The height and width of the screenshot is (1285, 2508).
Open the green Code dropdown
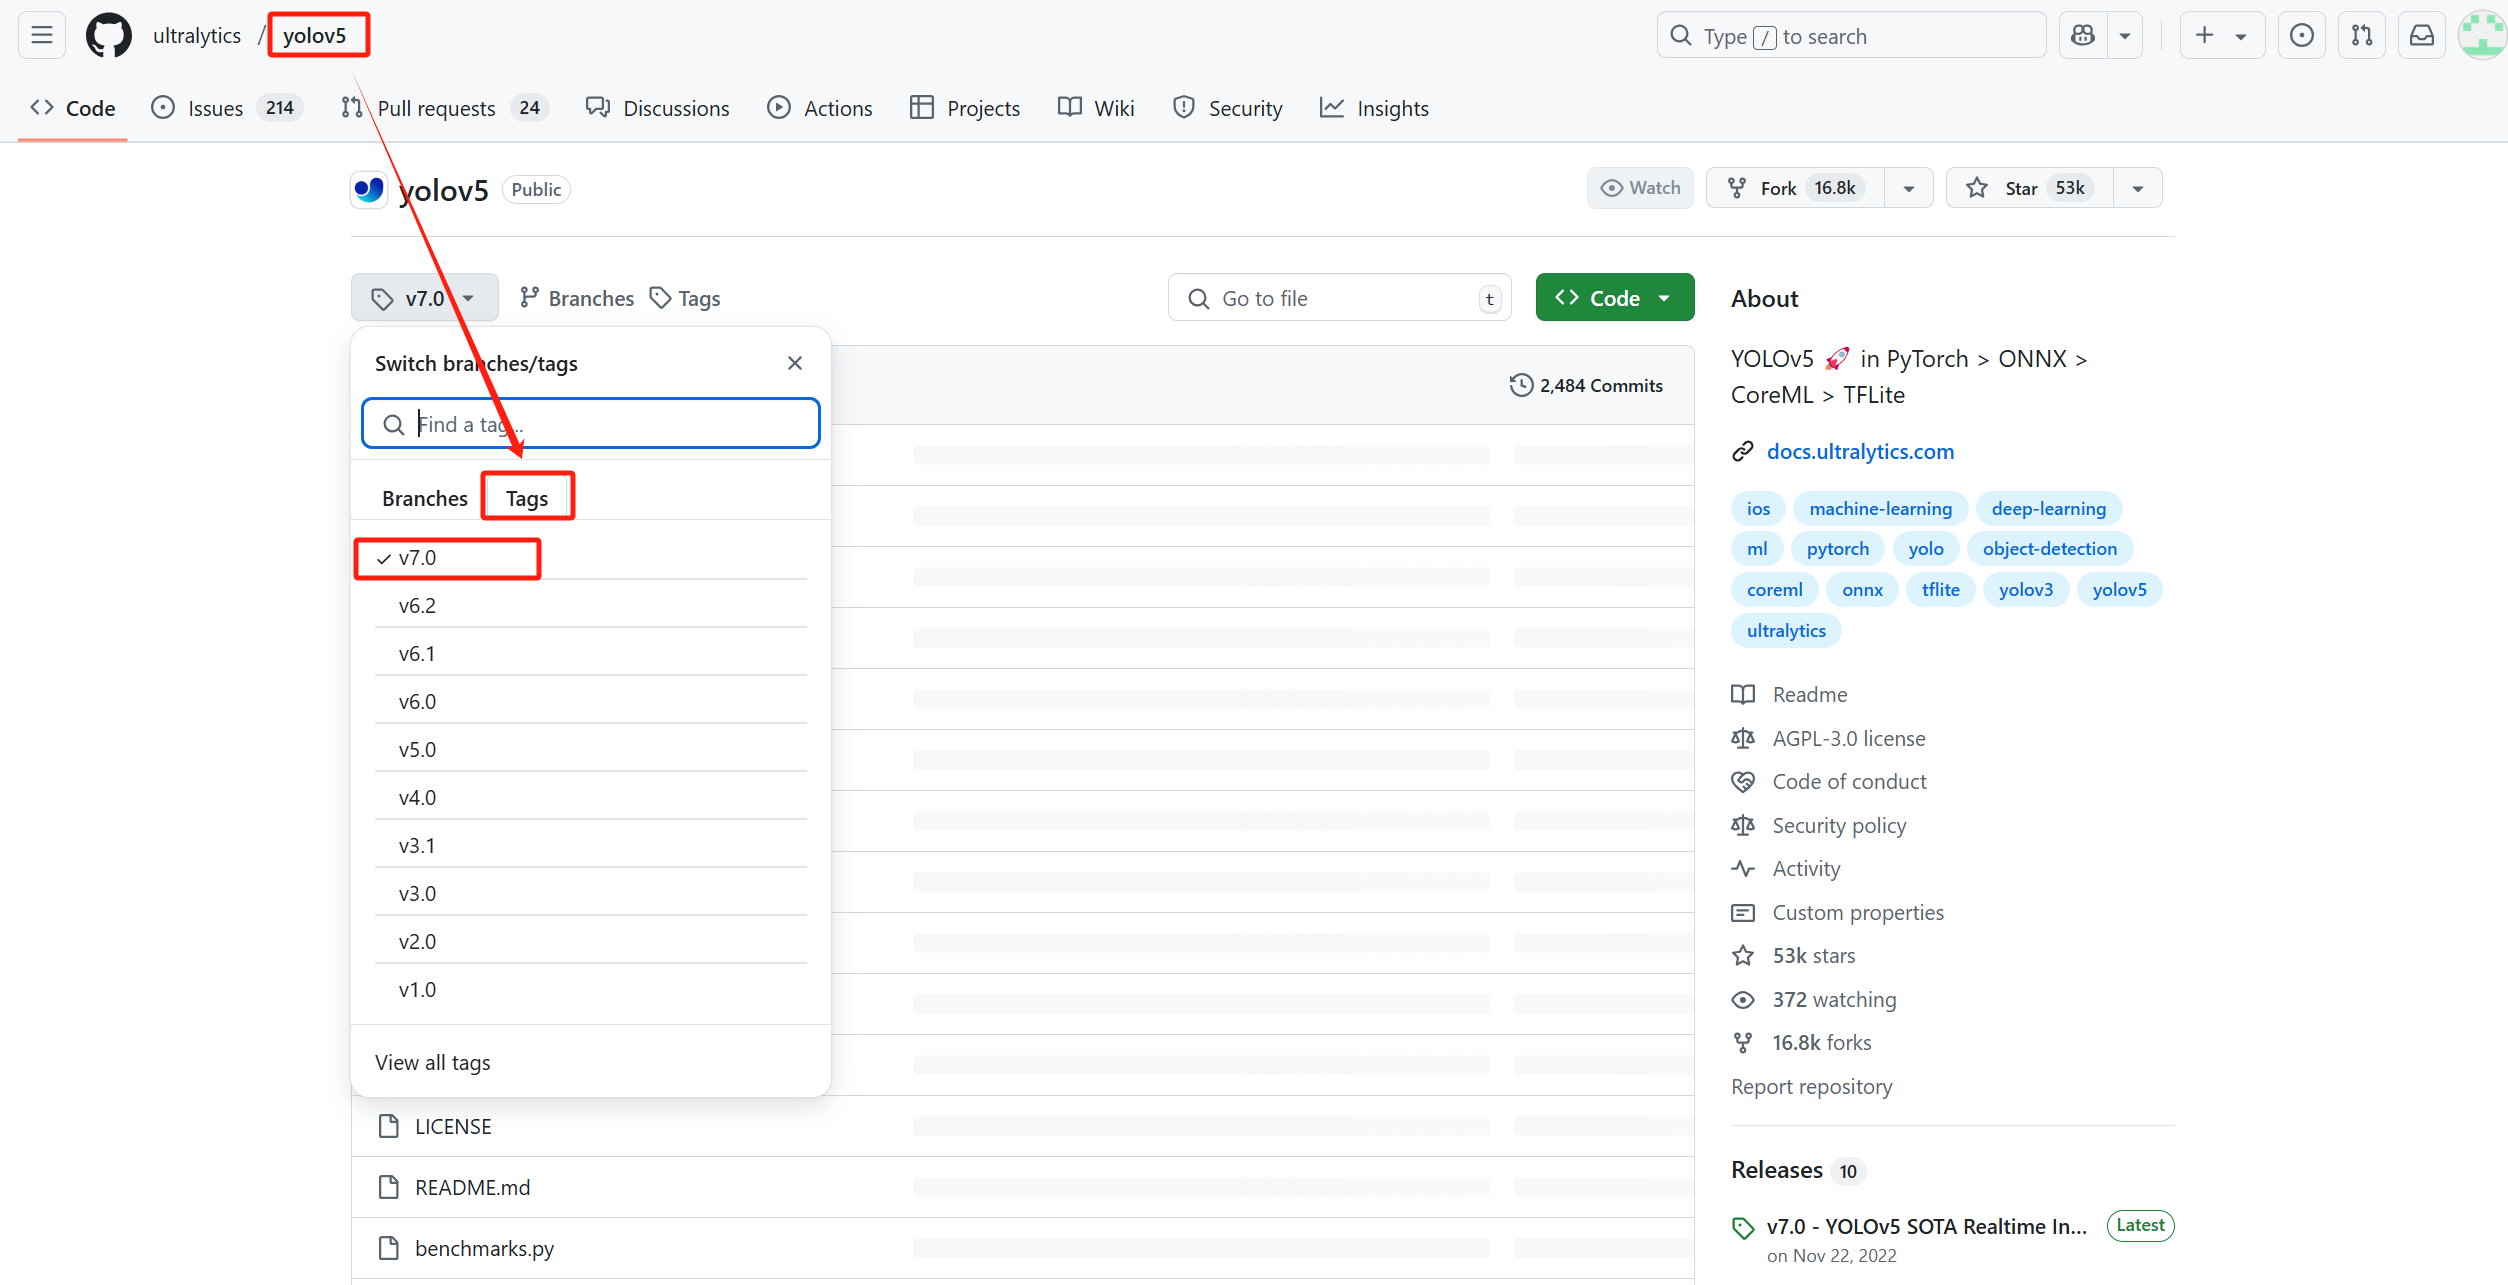coord(1614,298)
